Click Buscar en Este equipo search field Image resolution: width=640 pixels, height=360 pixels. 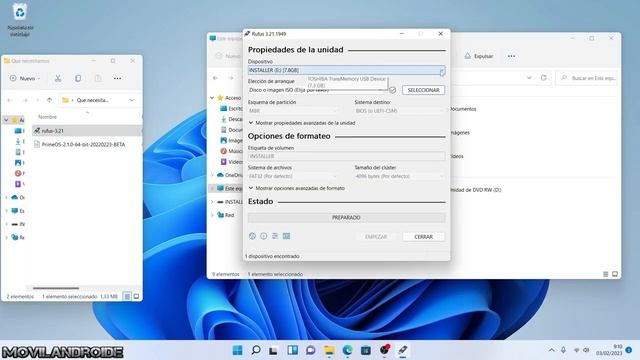[587, 78]
